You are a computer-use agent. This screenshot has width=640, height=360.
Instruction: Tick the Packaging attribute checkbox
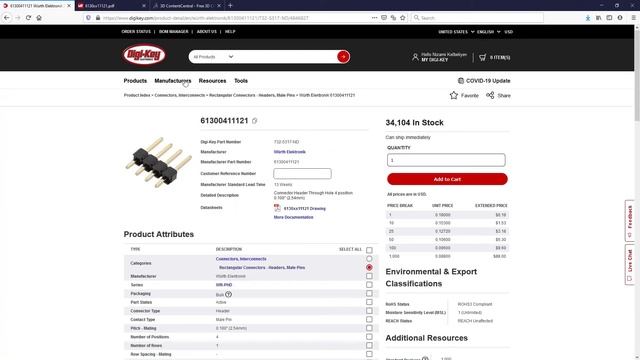(369, 293)
